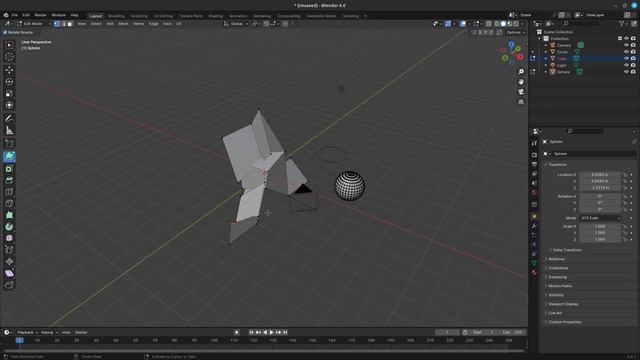Click the Location X value field
Screen dimensions: 640x360
[600, 175]
